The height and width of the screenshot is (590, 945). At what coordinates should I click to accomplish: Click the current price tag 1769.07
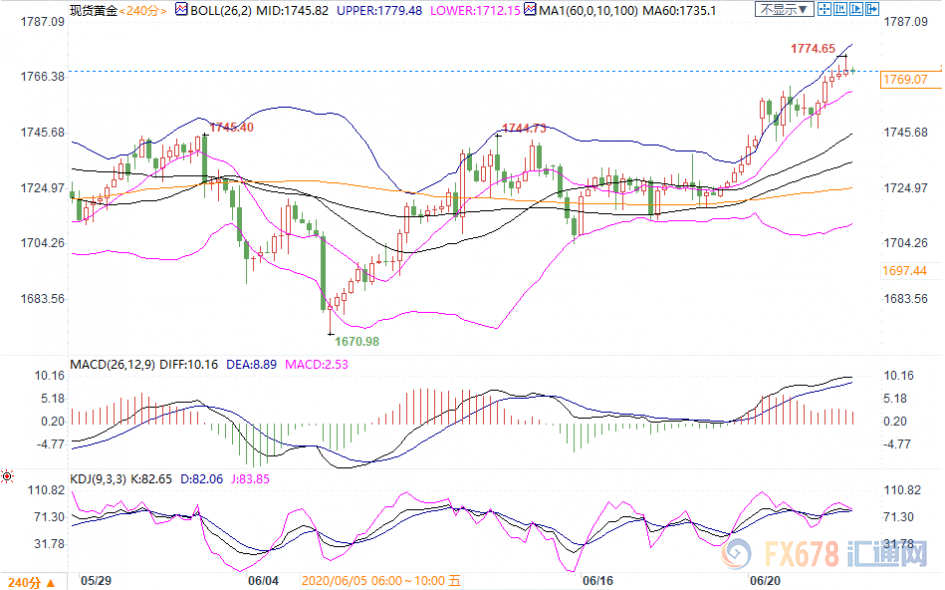906,79
